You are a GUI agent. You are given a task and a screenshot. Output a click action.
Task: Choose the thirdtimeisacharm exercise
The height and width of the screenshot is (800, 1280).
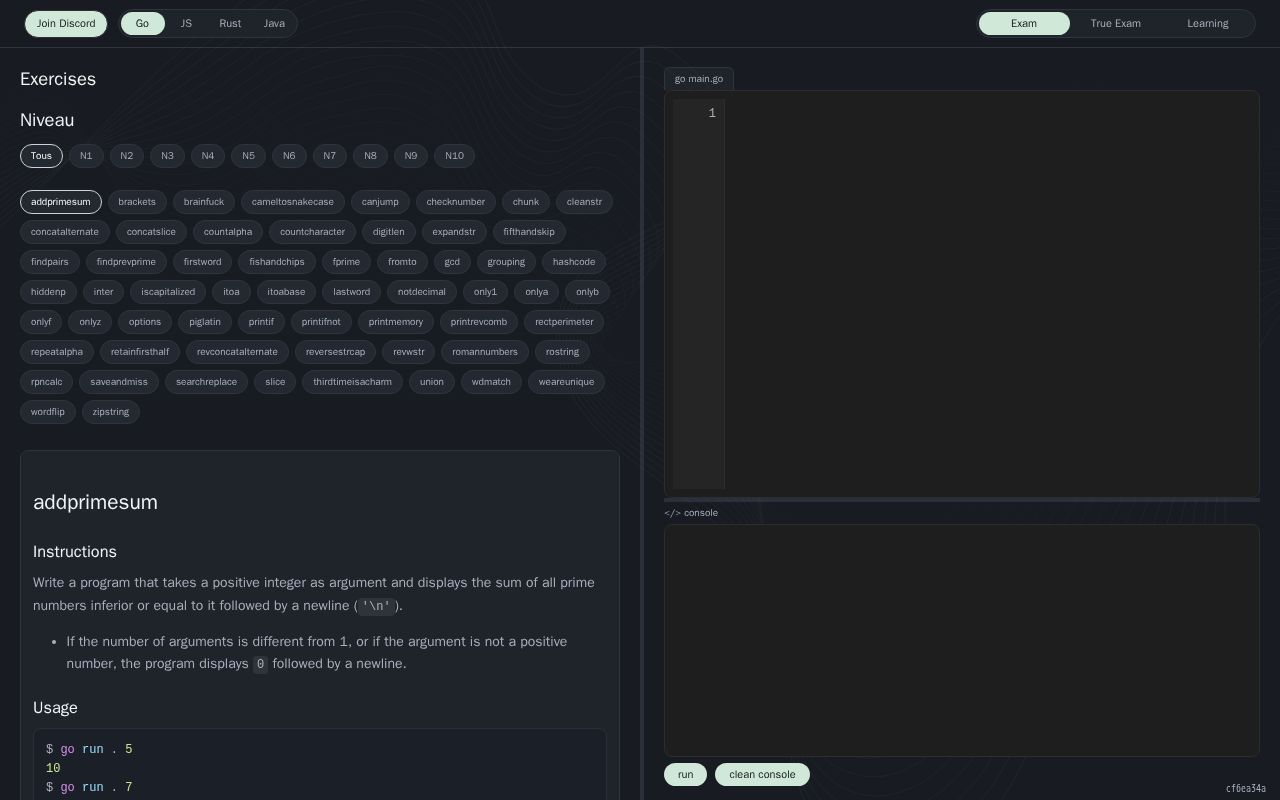pyautogui.click(x=352, y=382)
